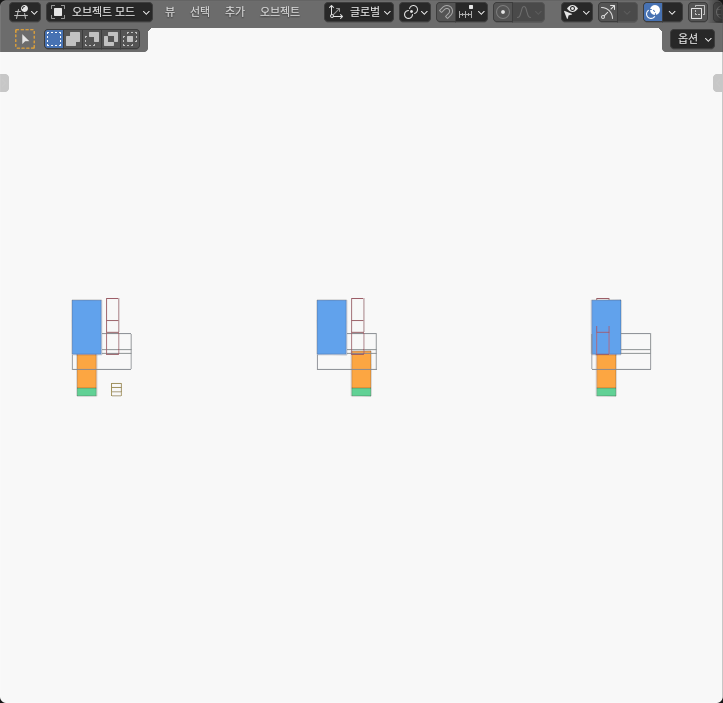Expand the right sidebar handle

click(x=718, y=83)
